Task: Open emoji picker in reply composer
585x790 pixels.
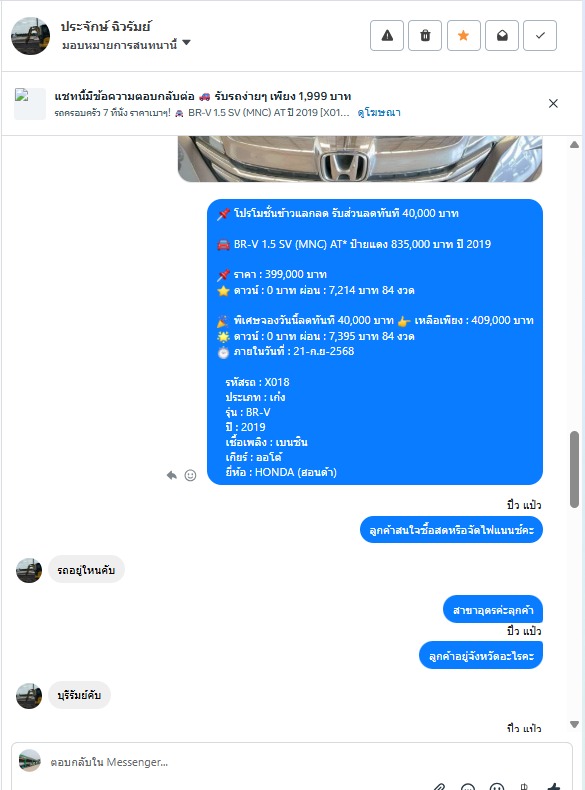Action: (497, 786)
